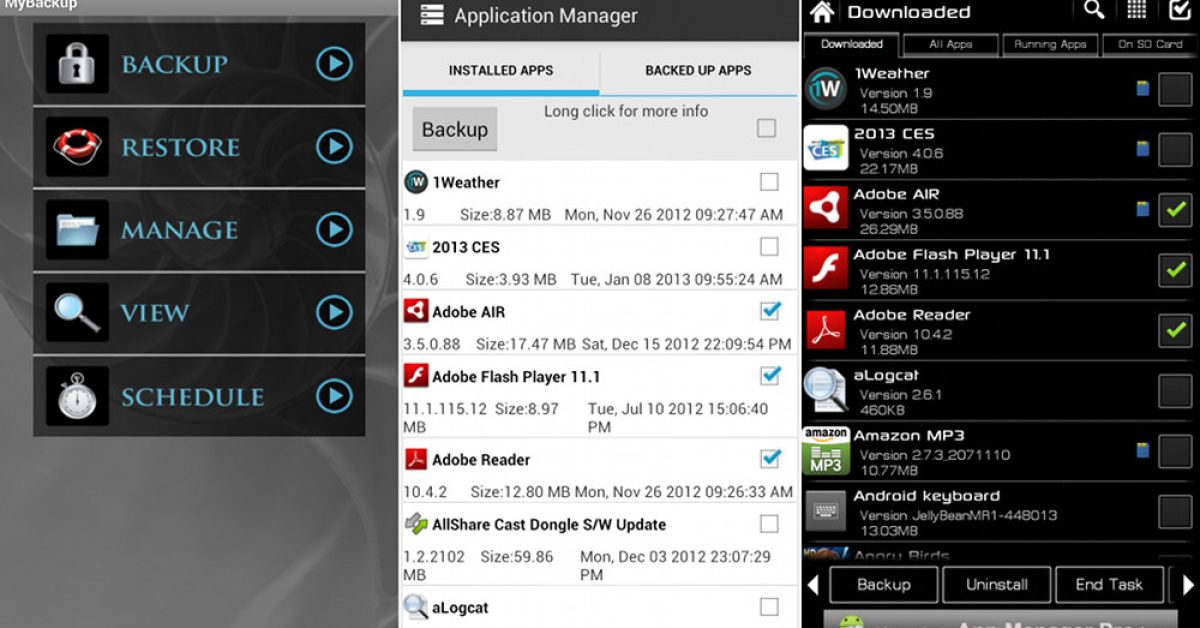This screenshot has height=628, width=1200.
Task: Click the magnifying glass View icon
Action: pos(77,313)
